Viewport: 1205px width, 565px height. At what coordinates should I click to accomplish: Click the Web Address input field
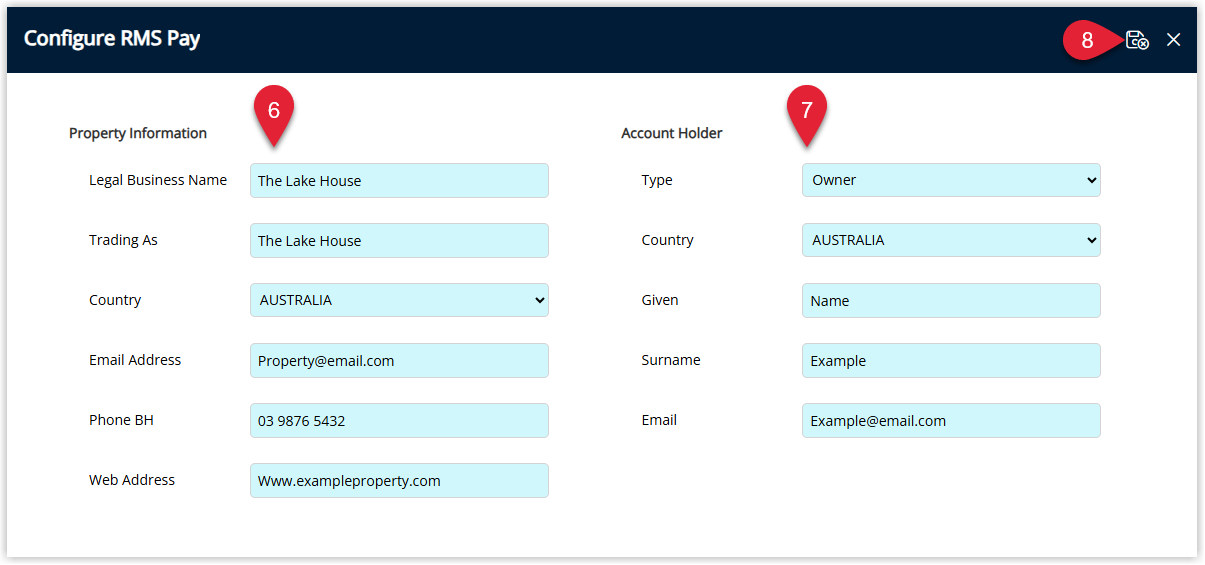pyautogui.click(x=399, y=480)
